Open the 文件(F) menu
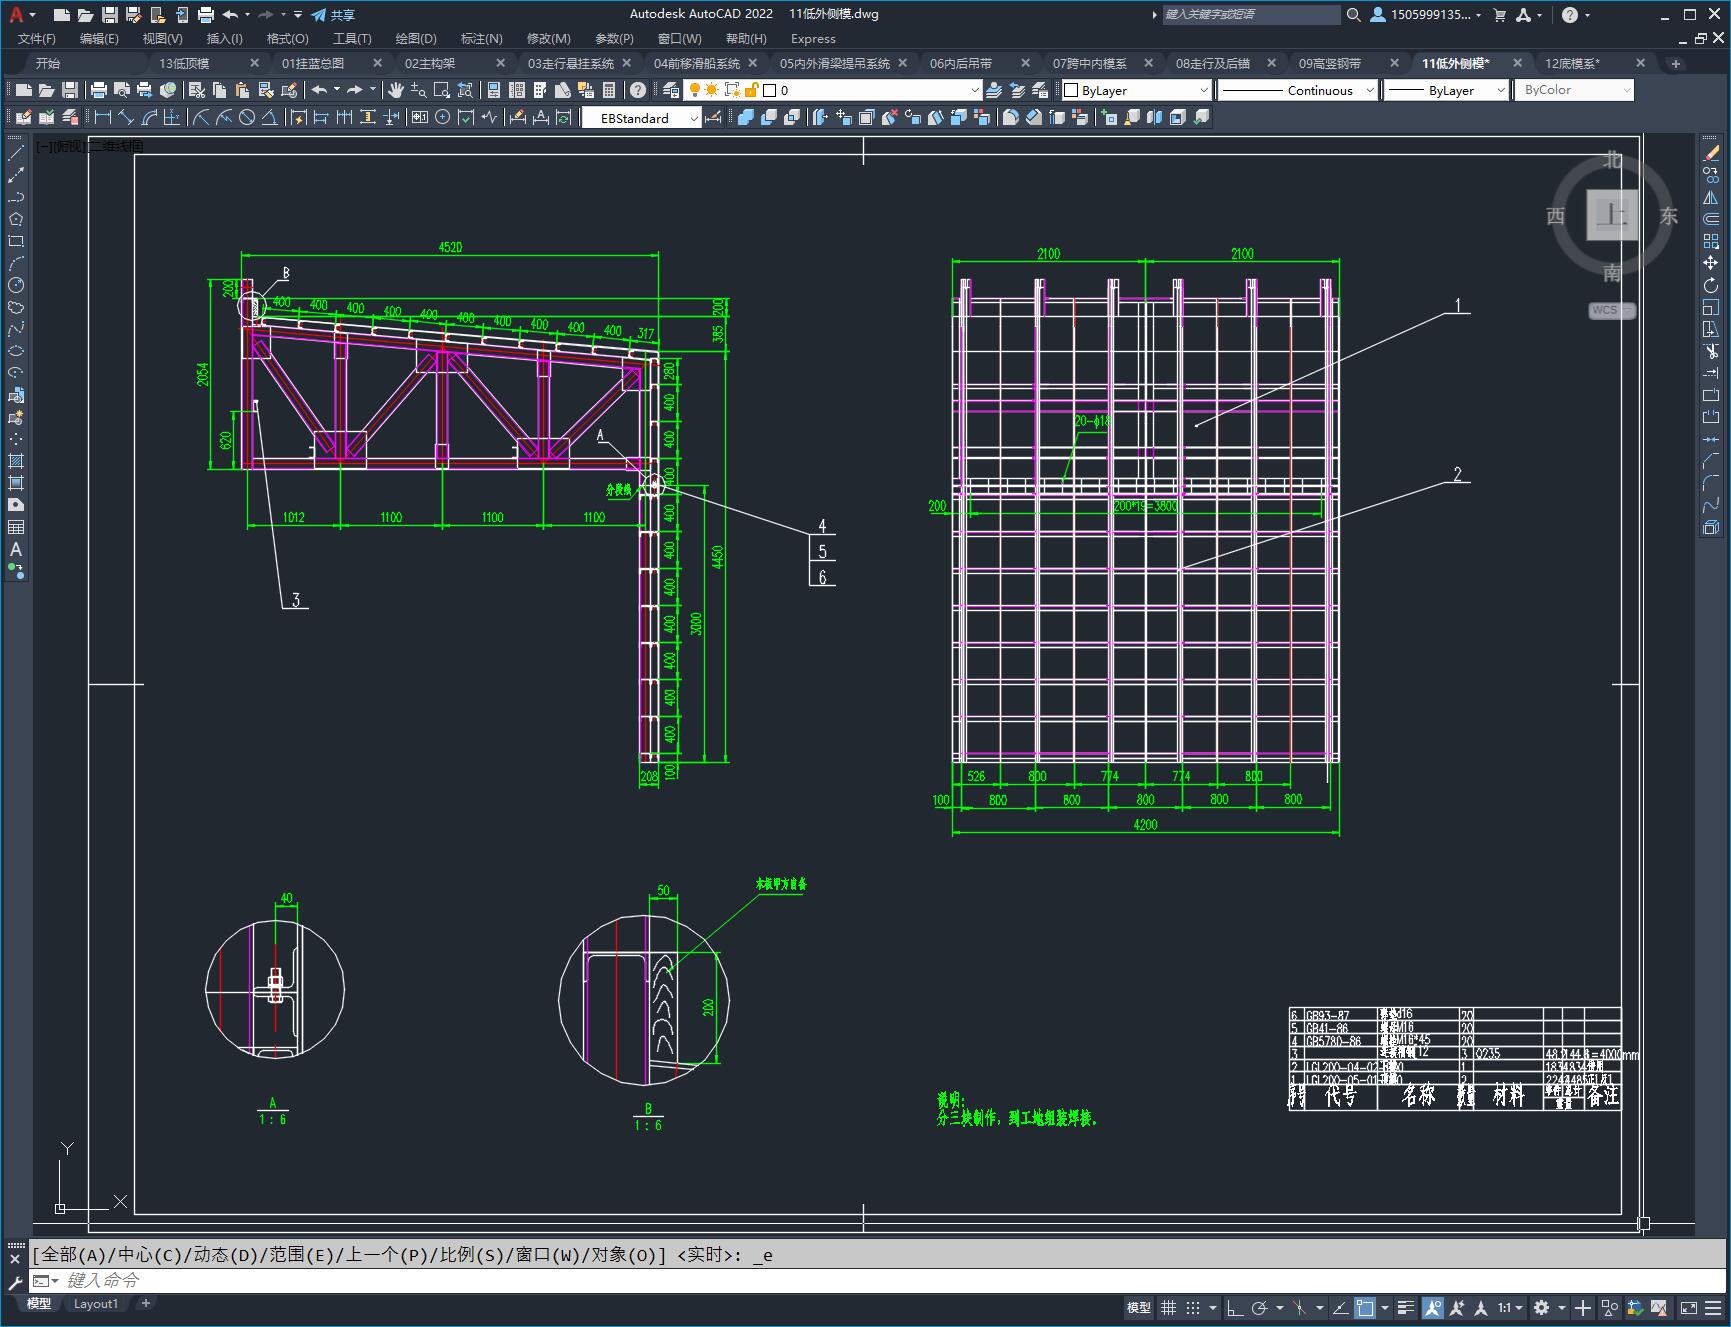The height and width of the screenshot is (1327, 1731). tap(37, 38)
